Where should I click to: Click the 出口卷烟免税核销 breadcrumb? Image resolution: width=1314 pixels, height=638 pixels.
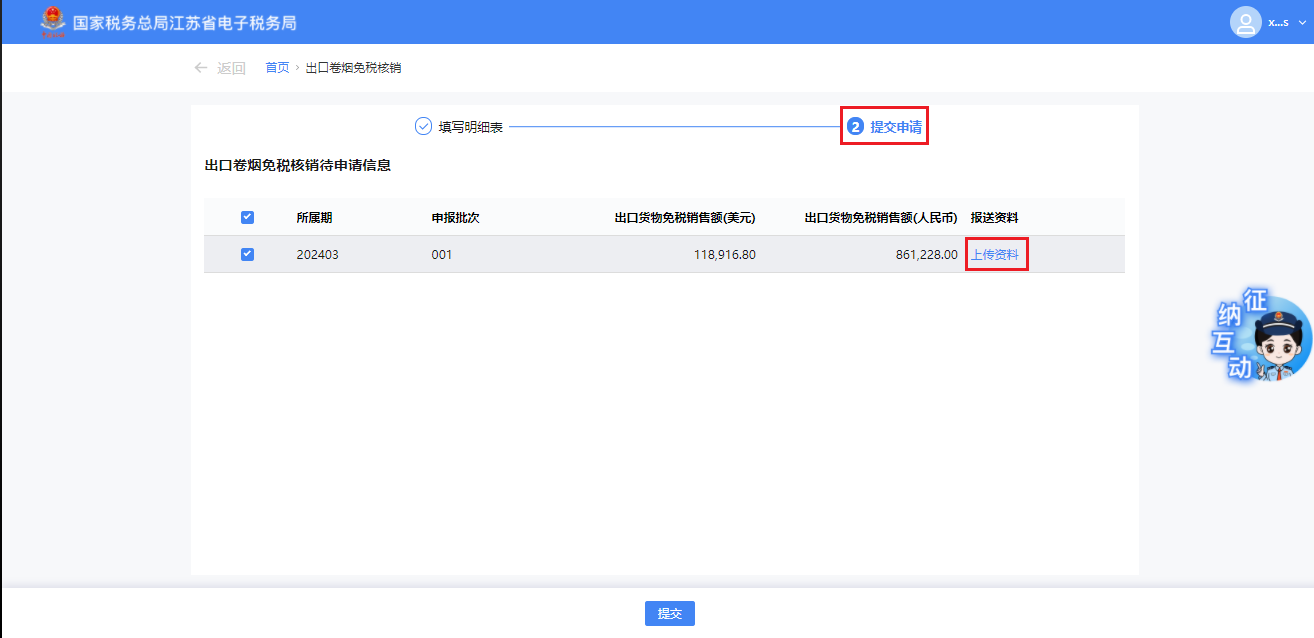pos(353,68)
